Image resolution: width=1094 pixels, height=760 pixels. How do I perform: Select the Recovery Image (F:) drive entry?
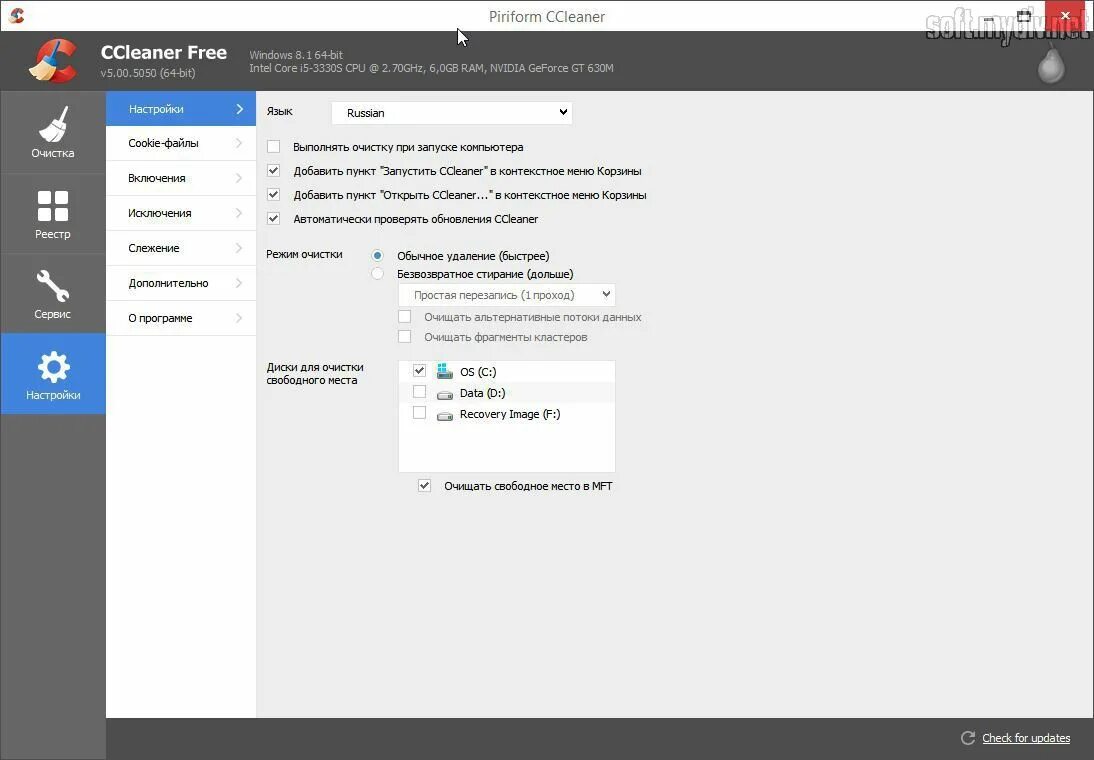[510, 413]
